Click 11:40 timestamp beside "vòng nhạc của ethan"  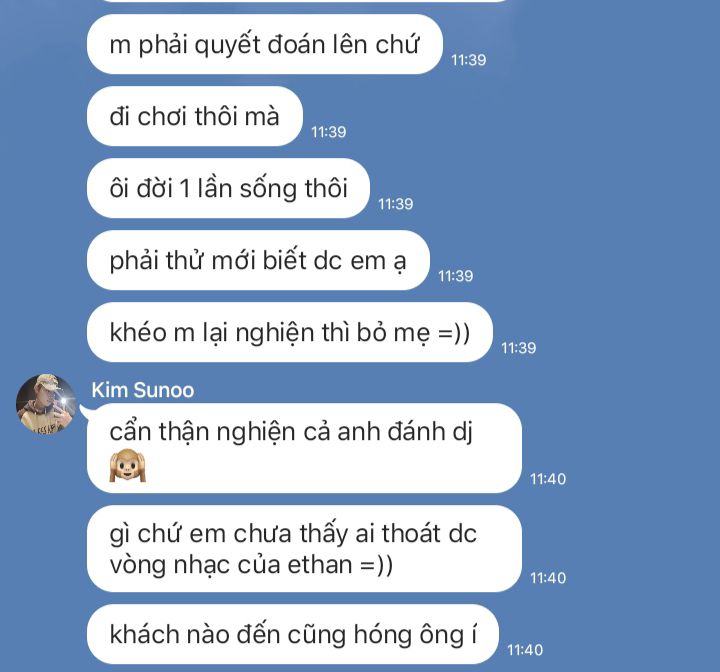pos(548,578)
